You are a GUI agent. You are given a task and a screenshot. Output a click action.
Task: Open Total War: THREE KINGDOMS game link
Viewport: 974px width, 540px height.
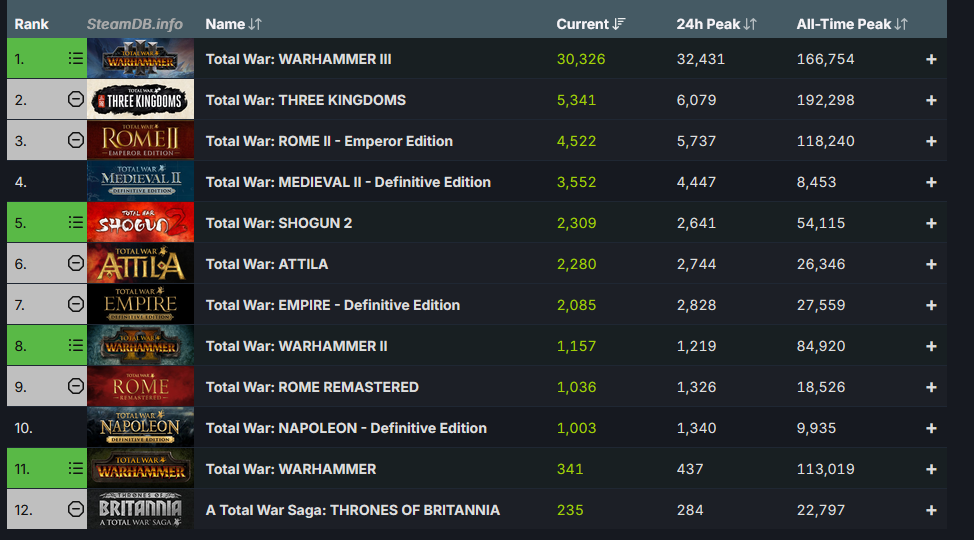click(306, 100)
